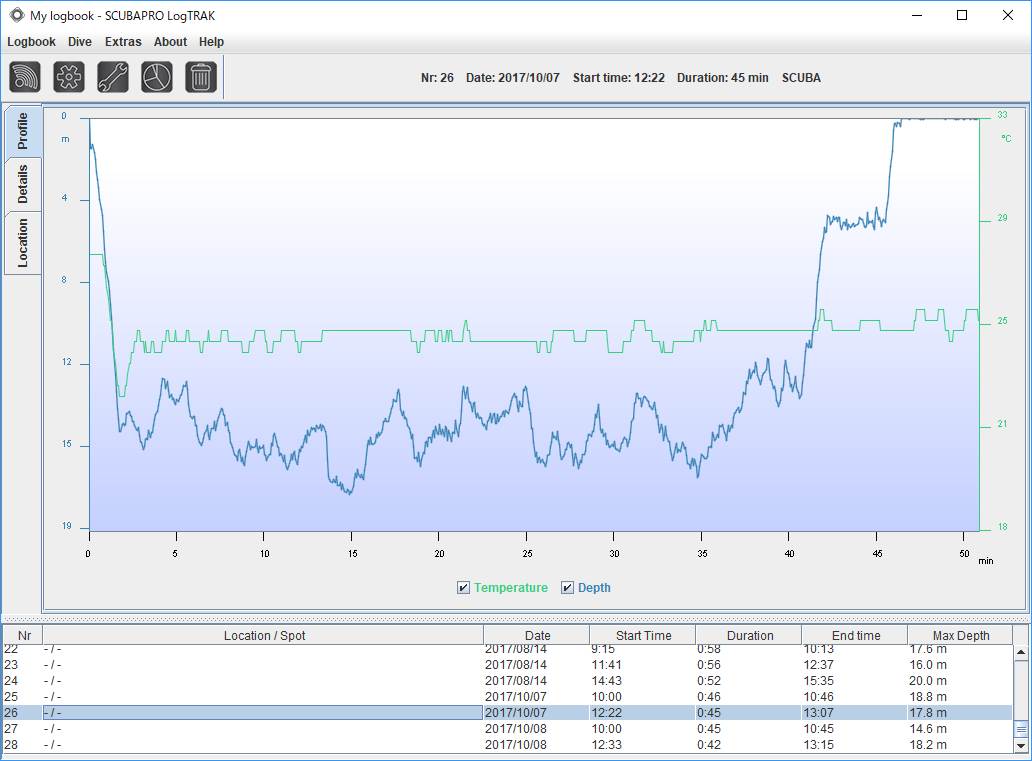Toggle the Temperature checkbox

463,588
